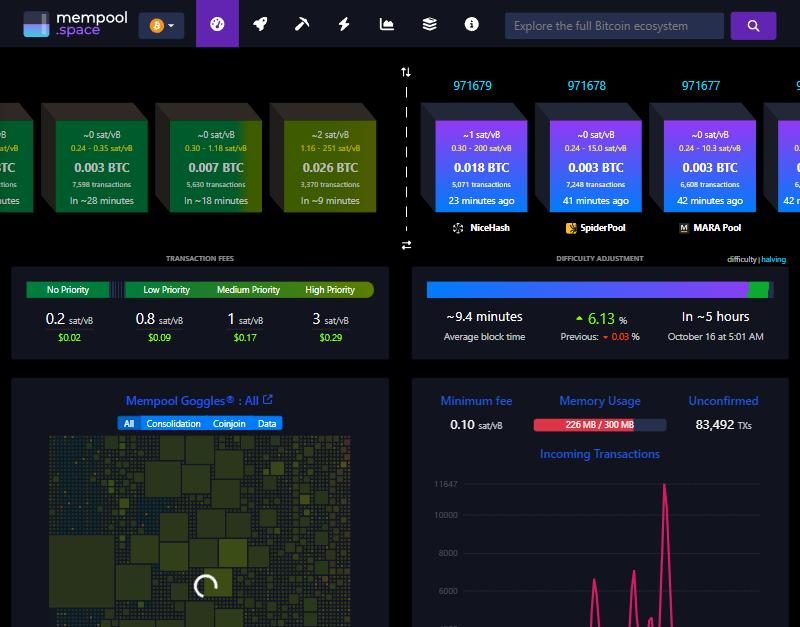Click the ~9.4 minutes average block time

click(x=484, y=317)
